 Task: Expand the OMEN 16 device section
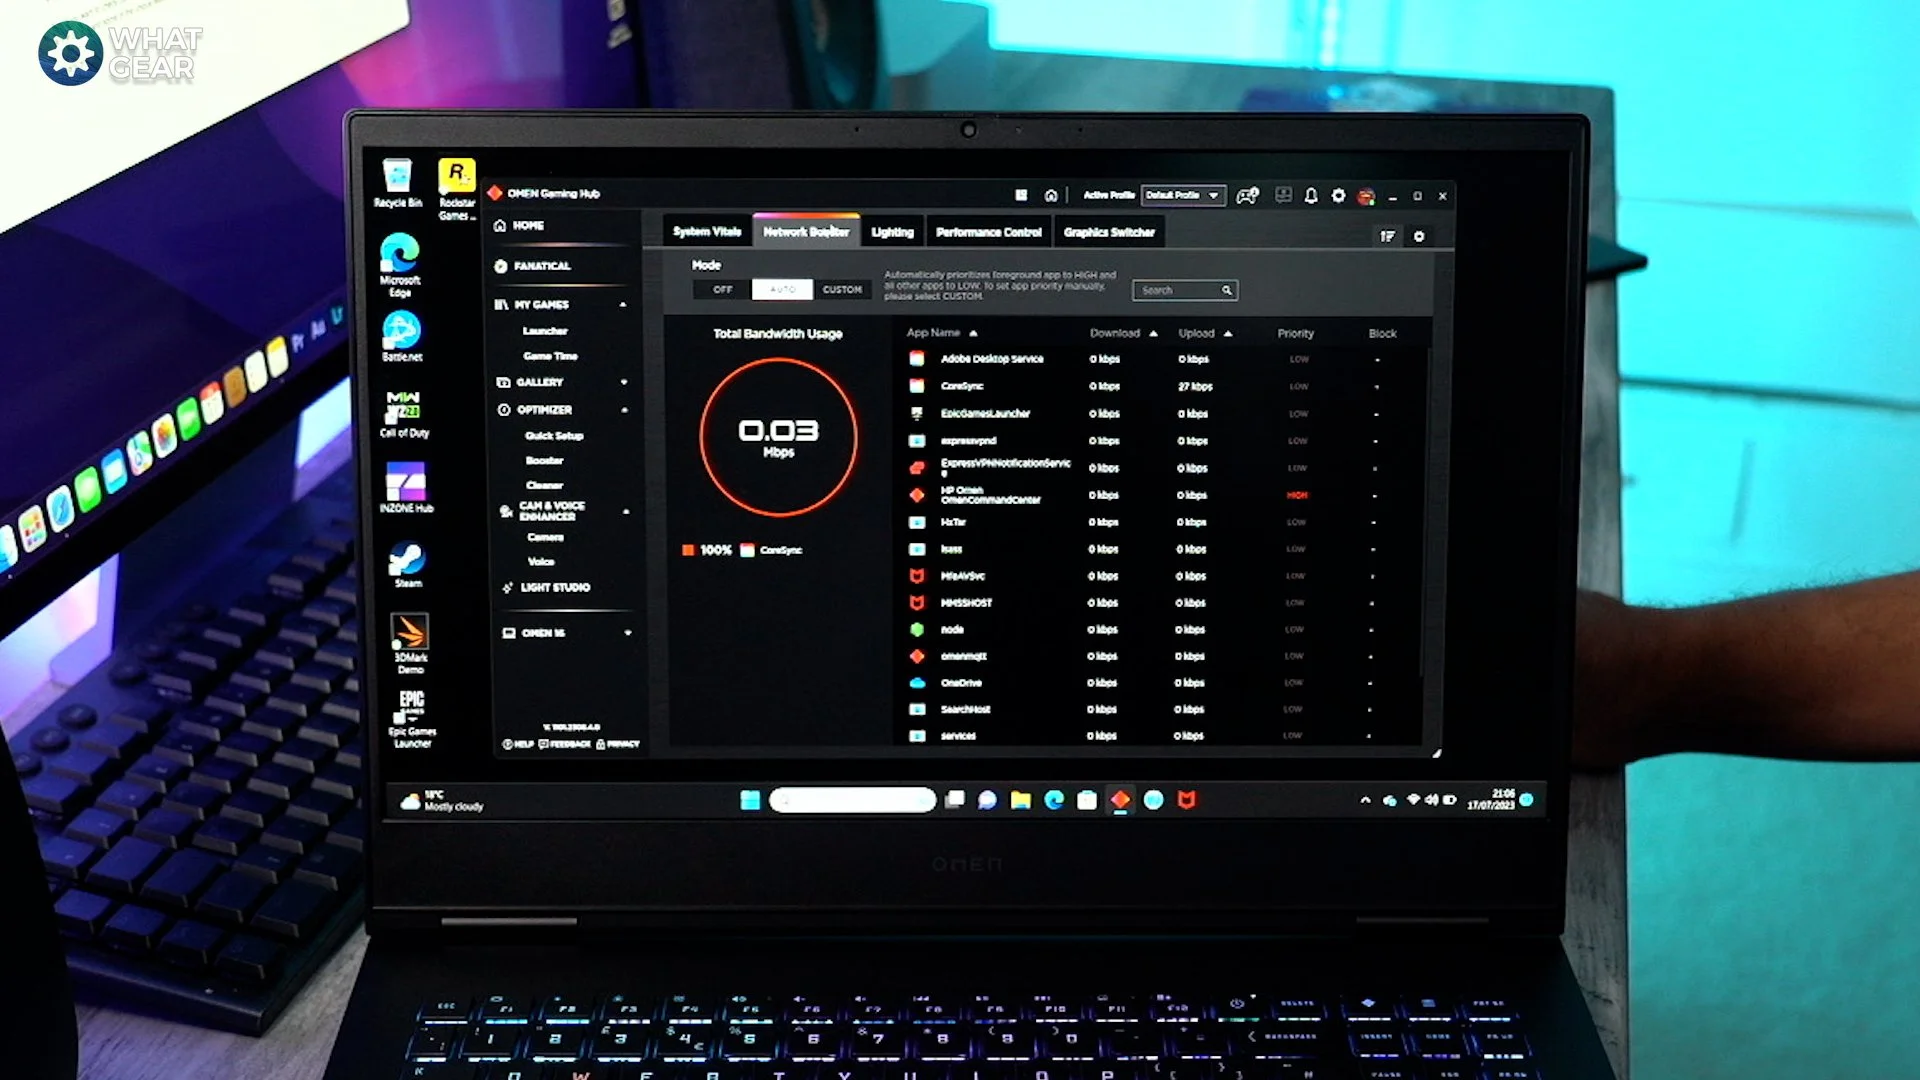[628, 633]
